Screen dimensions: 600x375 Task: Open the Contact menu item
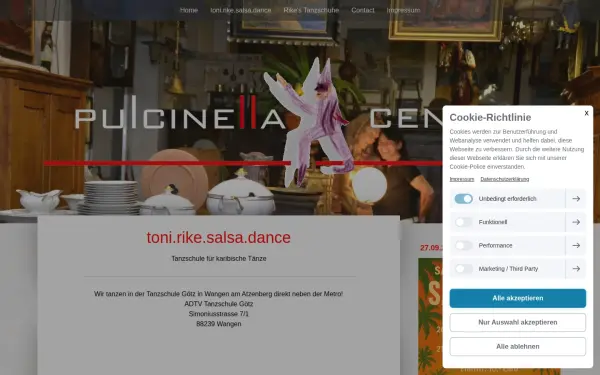click(x=363, y=10)
